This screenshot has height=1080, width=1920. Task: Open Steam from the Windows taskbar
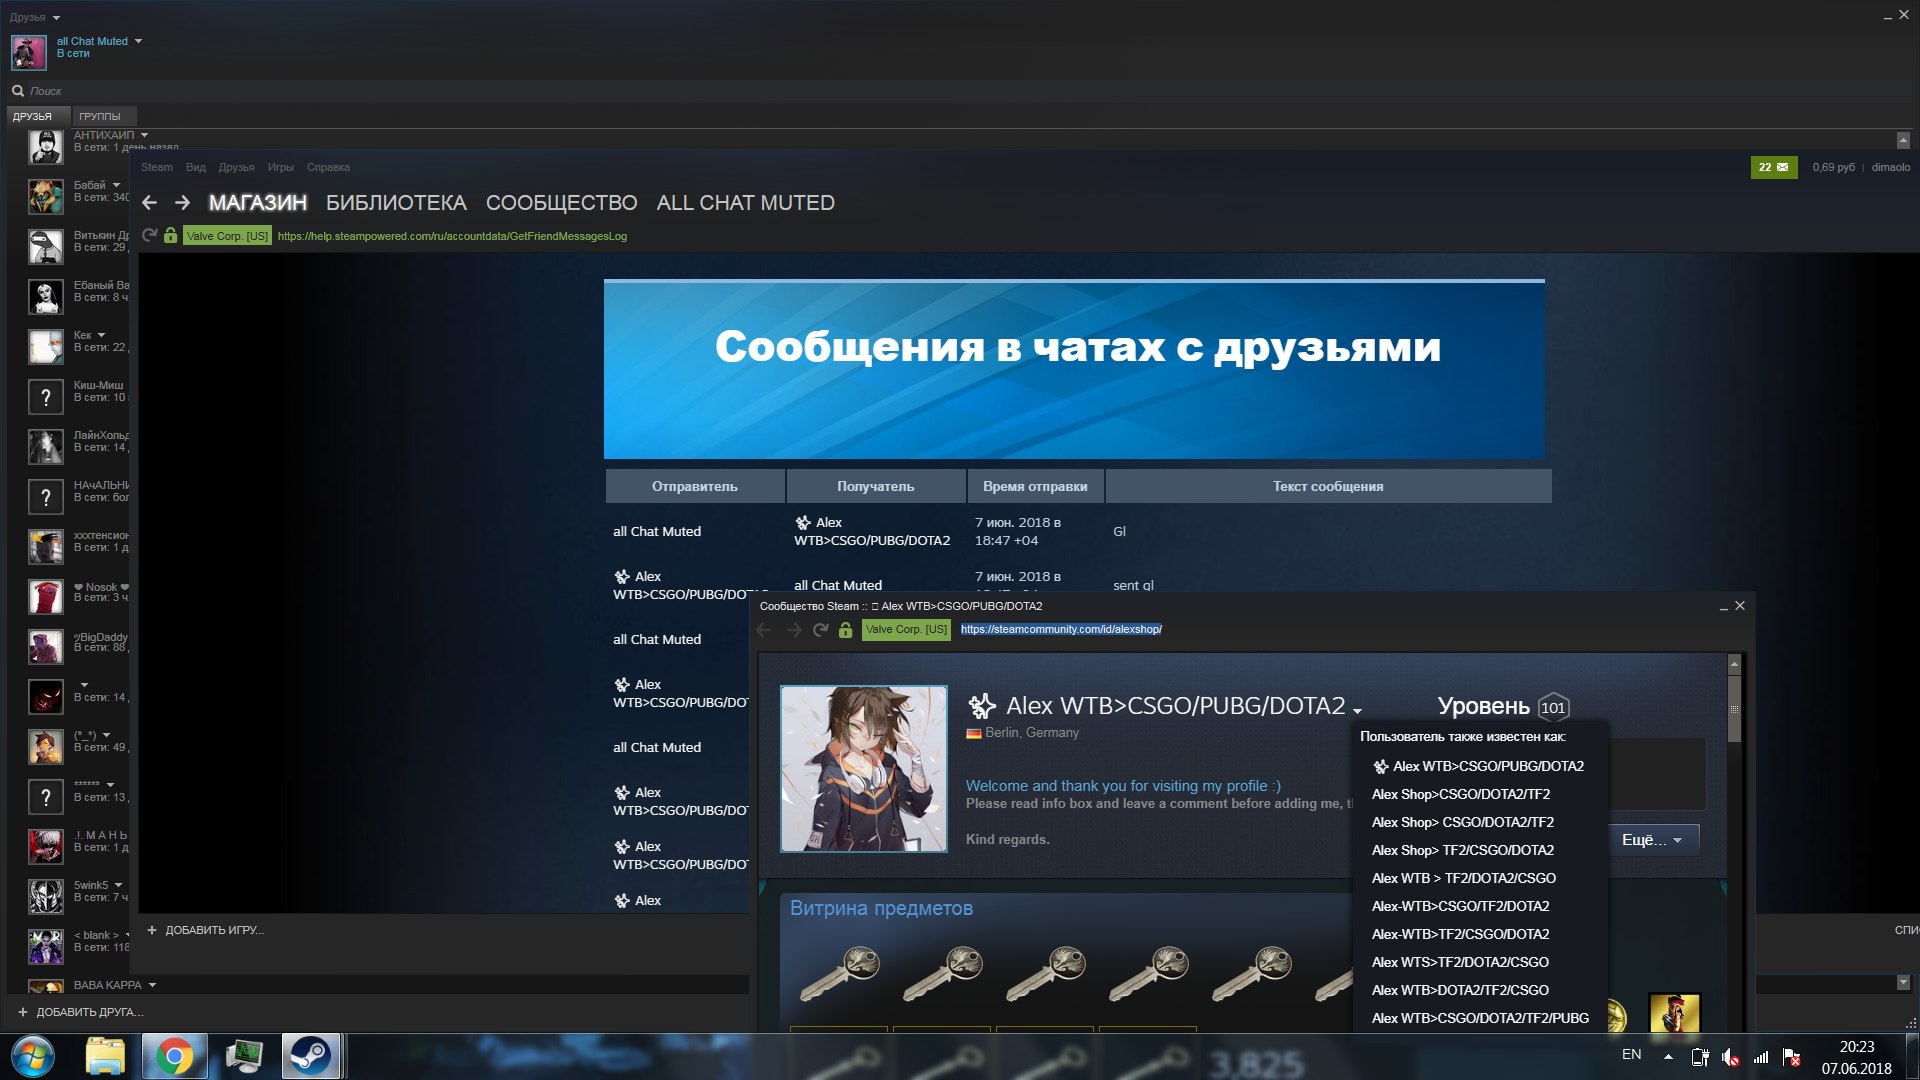point(310,1056)
